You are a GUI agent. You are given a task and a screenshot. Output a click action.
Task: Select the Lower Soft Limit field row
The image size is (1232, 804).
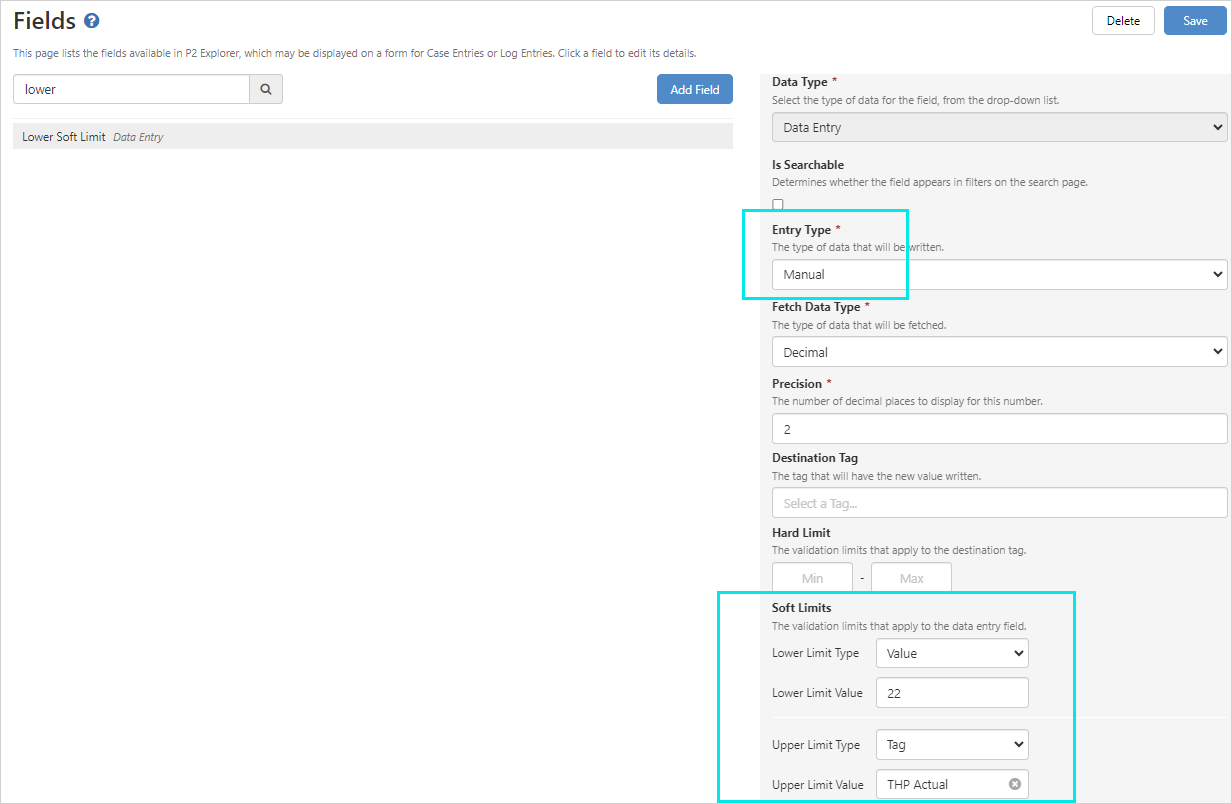pyautogui.click(x=372, y=137)
